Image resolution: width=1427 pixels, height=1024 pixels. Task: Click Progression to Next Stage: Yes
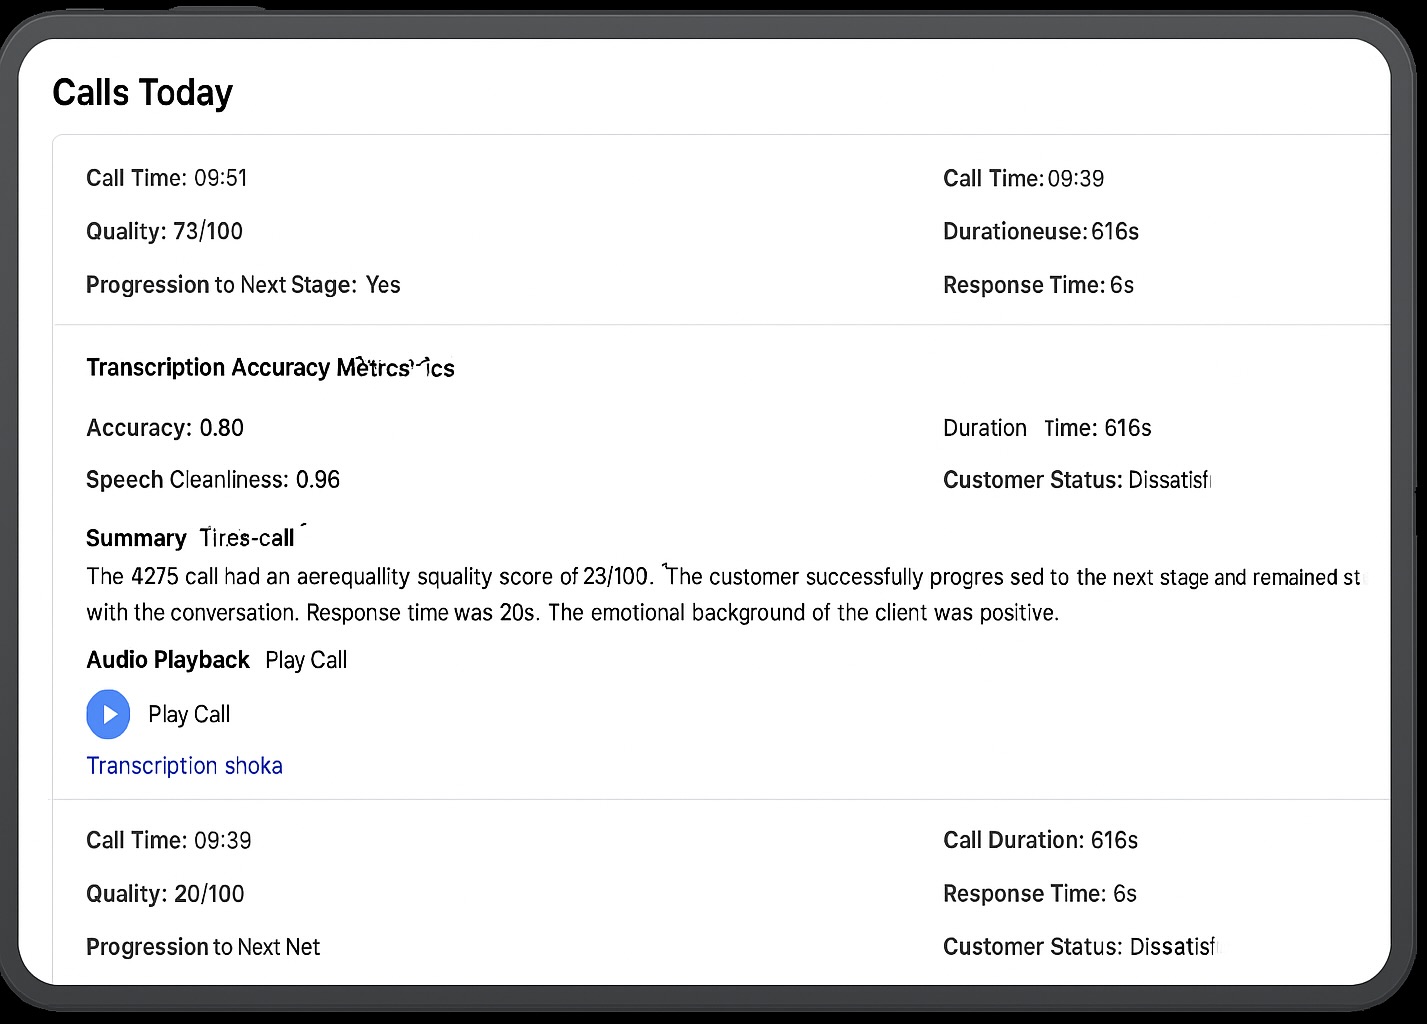point(243,285)
